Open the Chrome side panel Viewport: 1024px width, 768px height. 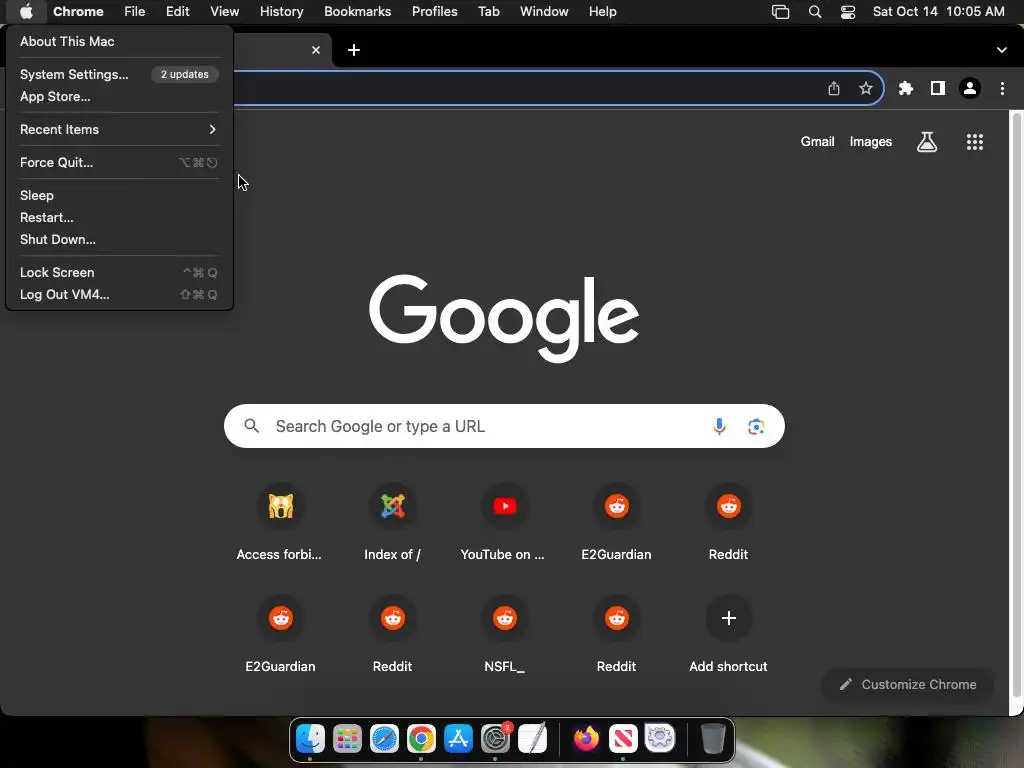pyautogui.click(x=938, y=88)
